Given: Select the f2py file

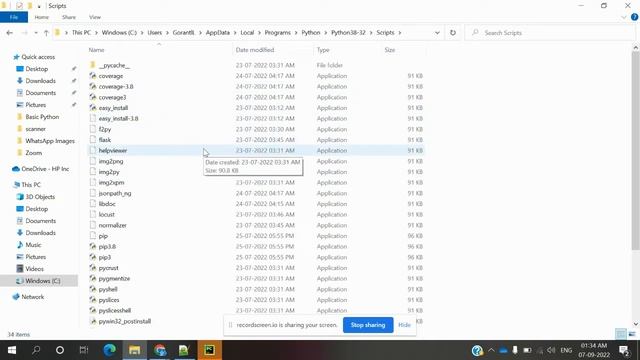Looking at the screenshot, I should [105, 129].
